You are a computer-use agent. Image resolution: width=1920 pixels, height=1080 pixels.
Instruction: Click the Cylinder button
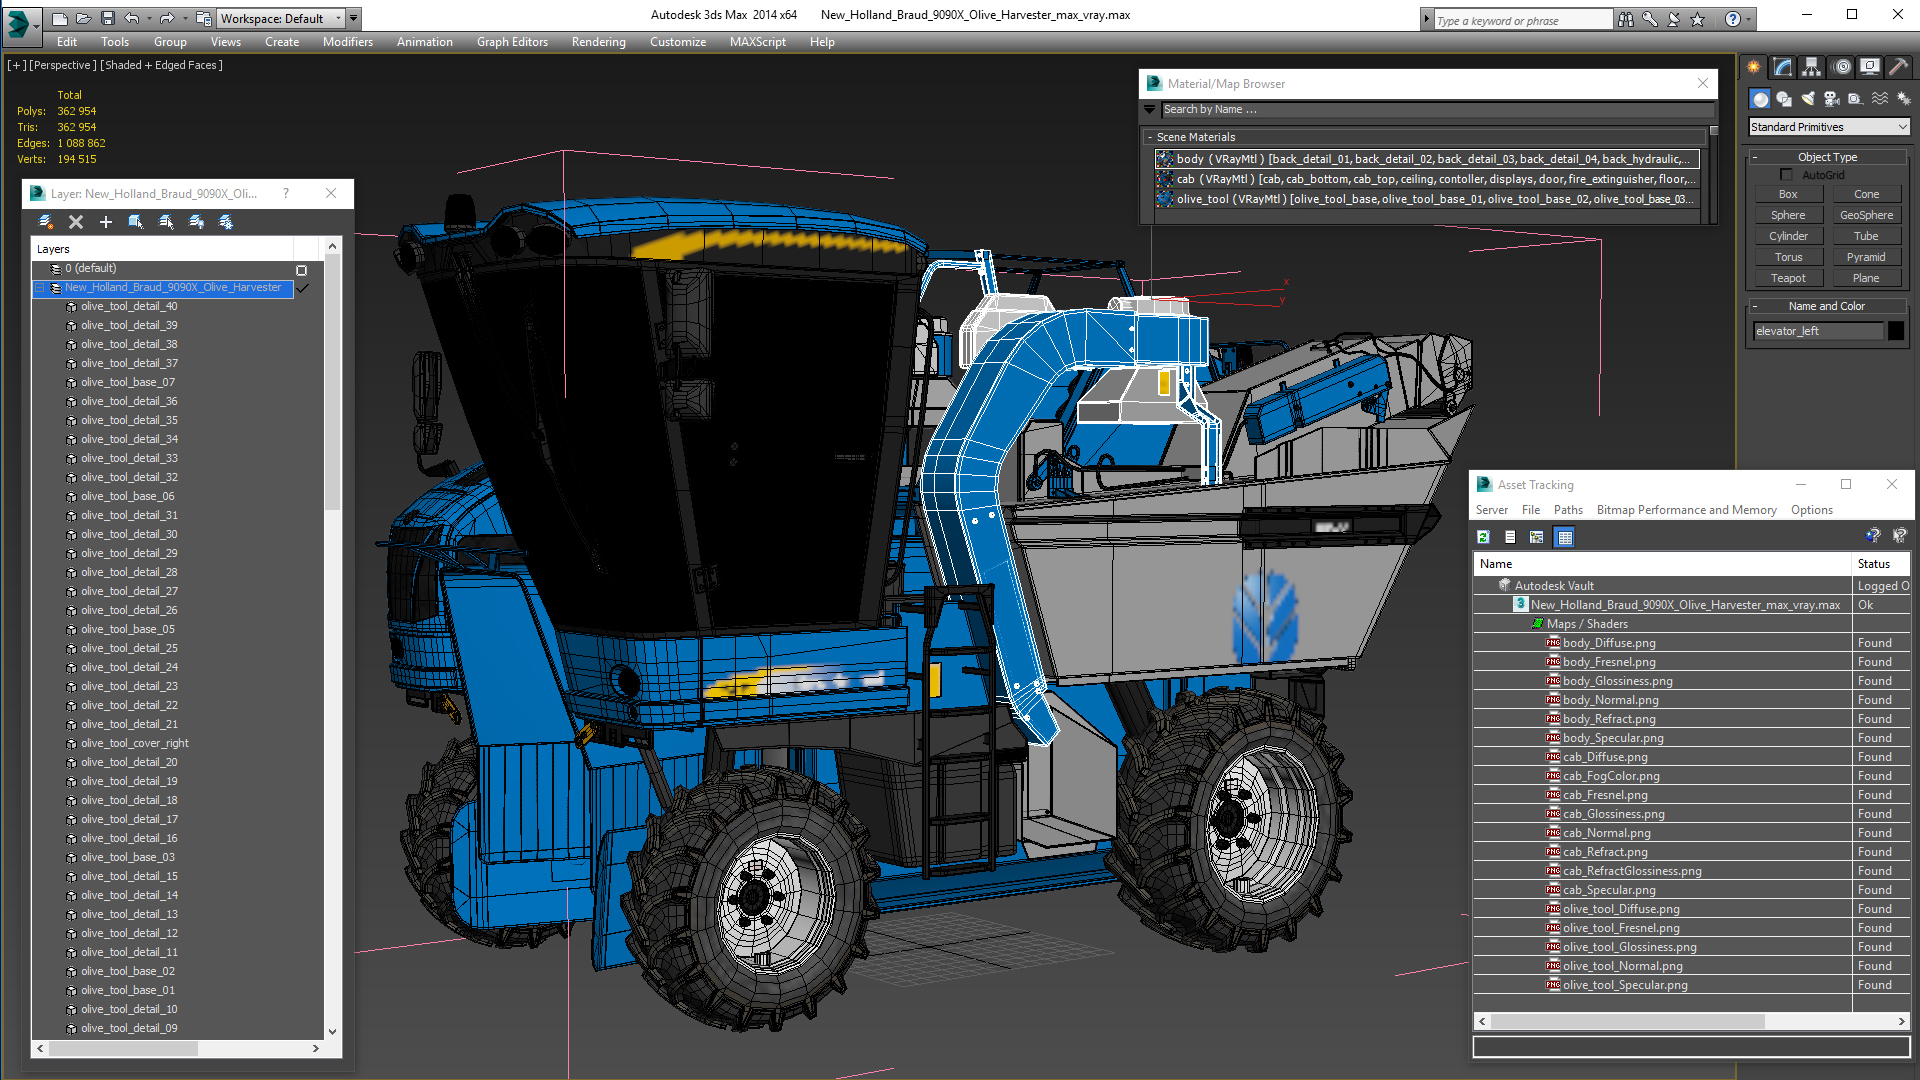[1788, 236]
